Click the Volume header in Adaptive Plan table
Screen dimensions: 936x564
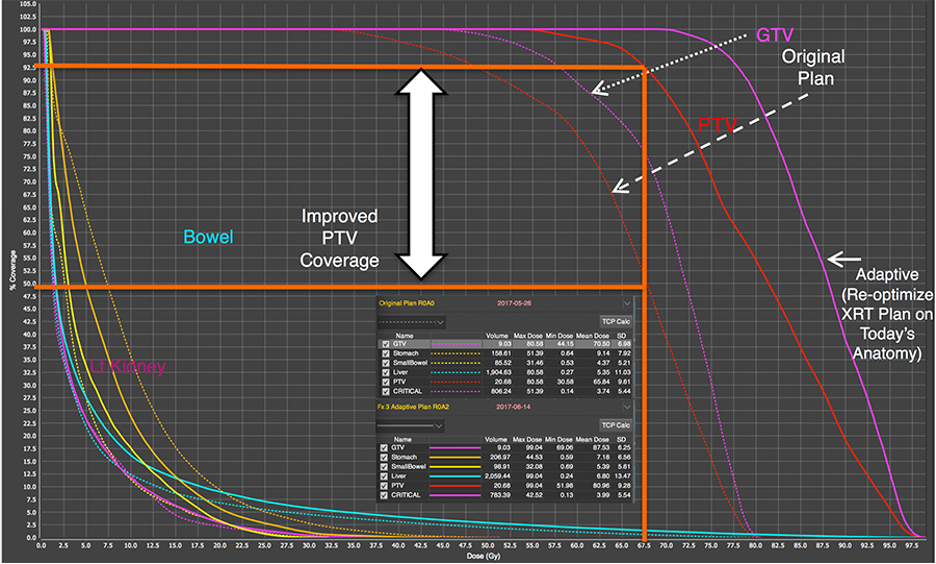(x=497, y=439)
